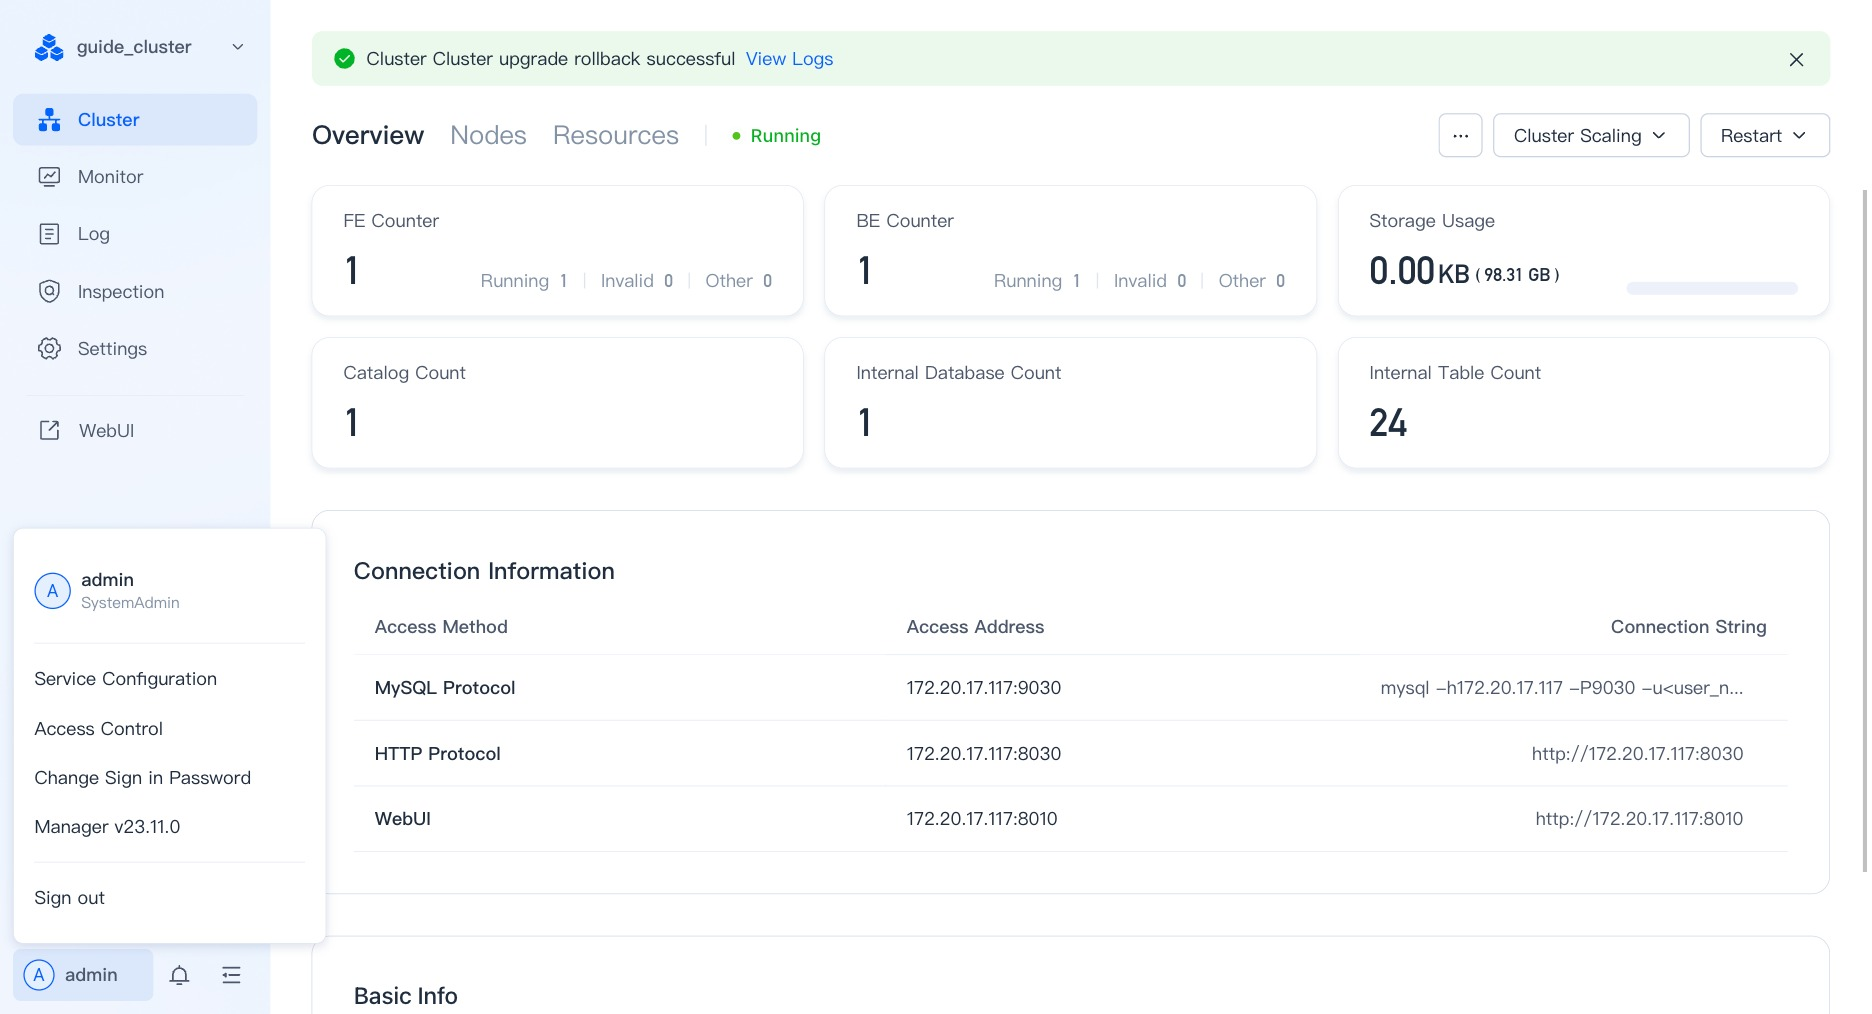
Task: Click the WebUI connection string http://172.20.17.117:8010
Action: (x=1639, y=819)
